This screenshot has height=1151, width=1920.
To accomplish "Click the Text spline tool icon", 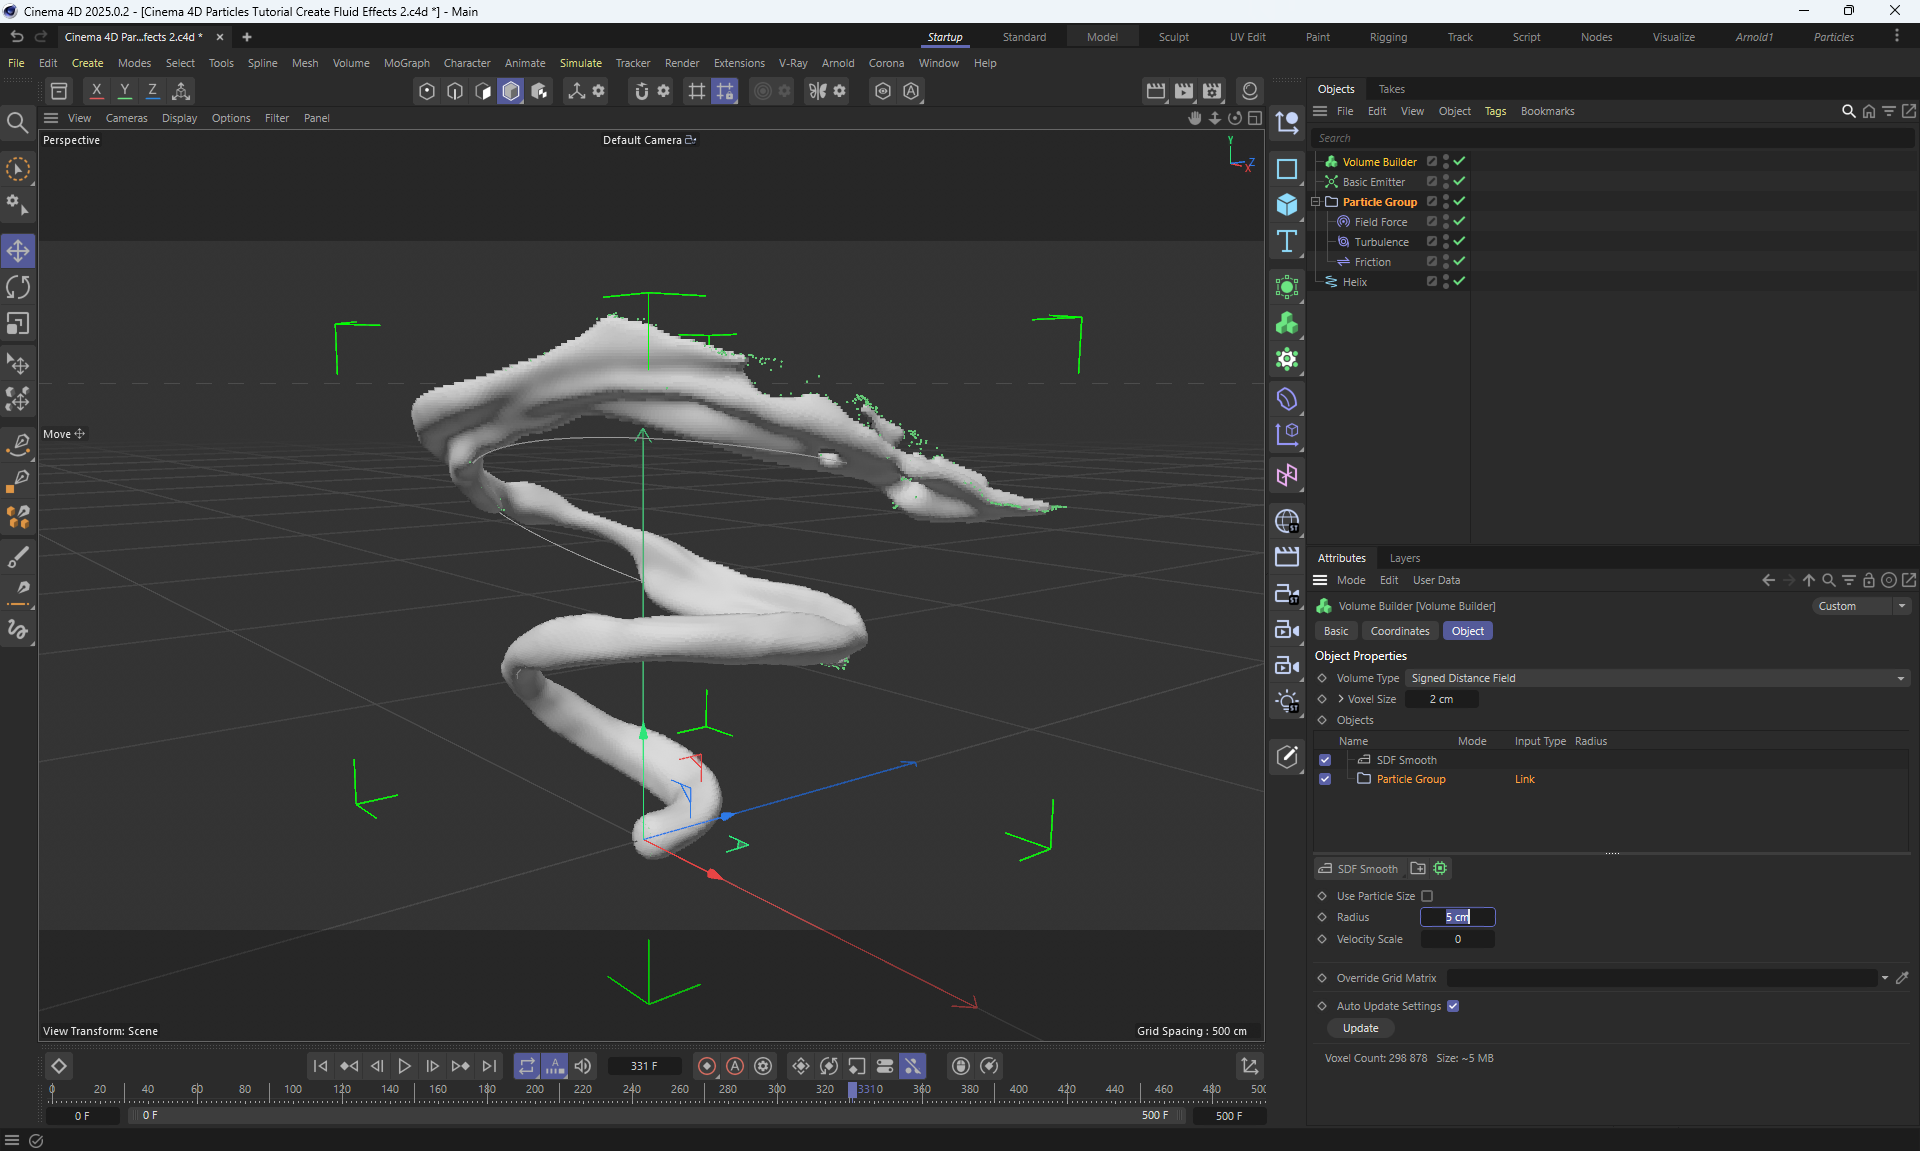I will pyautogui.click(x=1287, y=242).
